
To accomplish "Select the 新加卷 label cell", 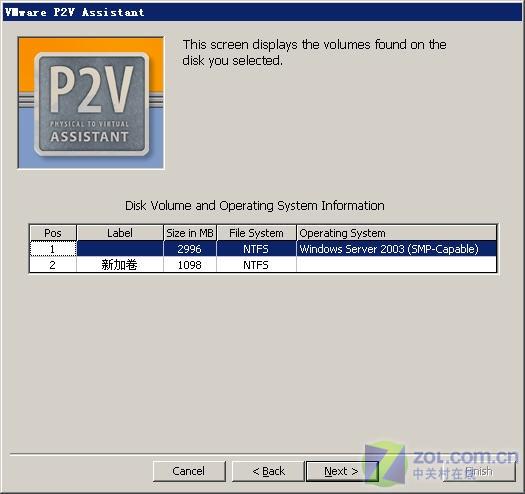I will point(120,265).
